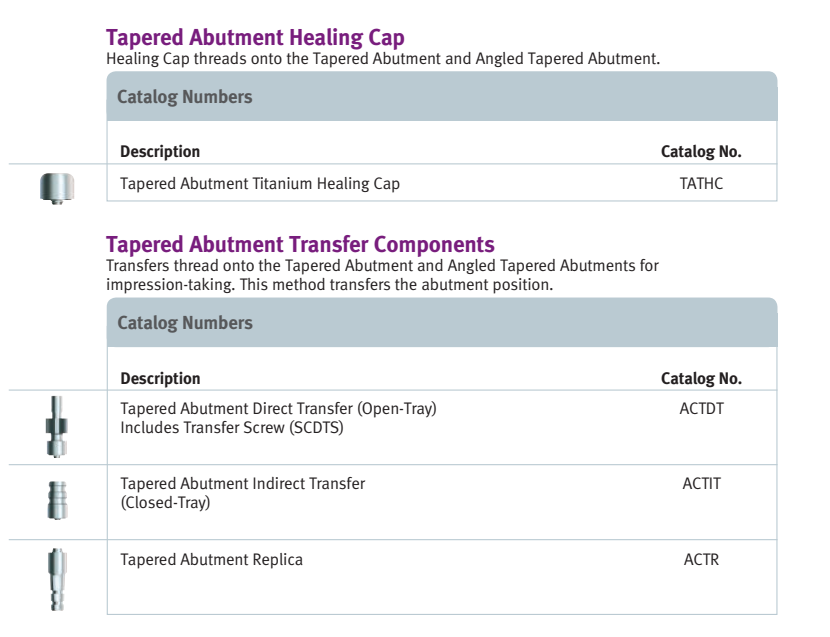The width and height of the screenshot is (830, 637).
Task: Click the Tapered Abutment Replica image
Action: 57,579
